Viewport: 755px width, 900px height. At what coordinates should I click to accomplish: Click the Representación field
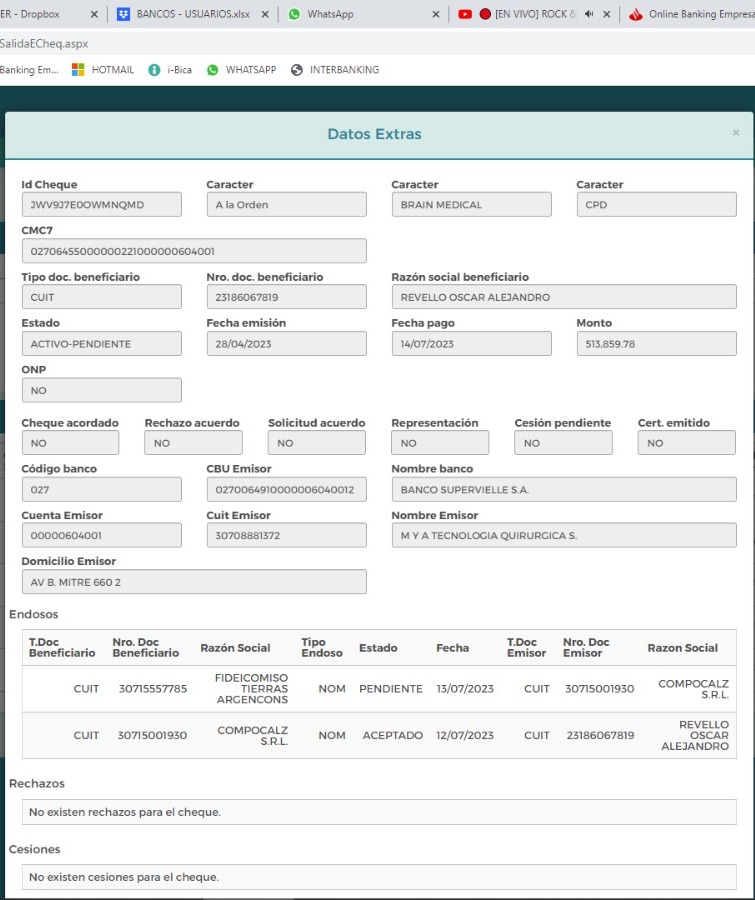click(440, 443)
